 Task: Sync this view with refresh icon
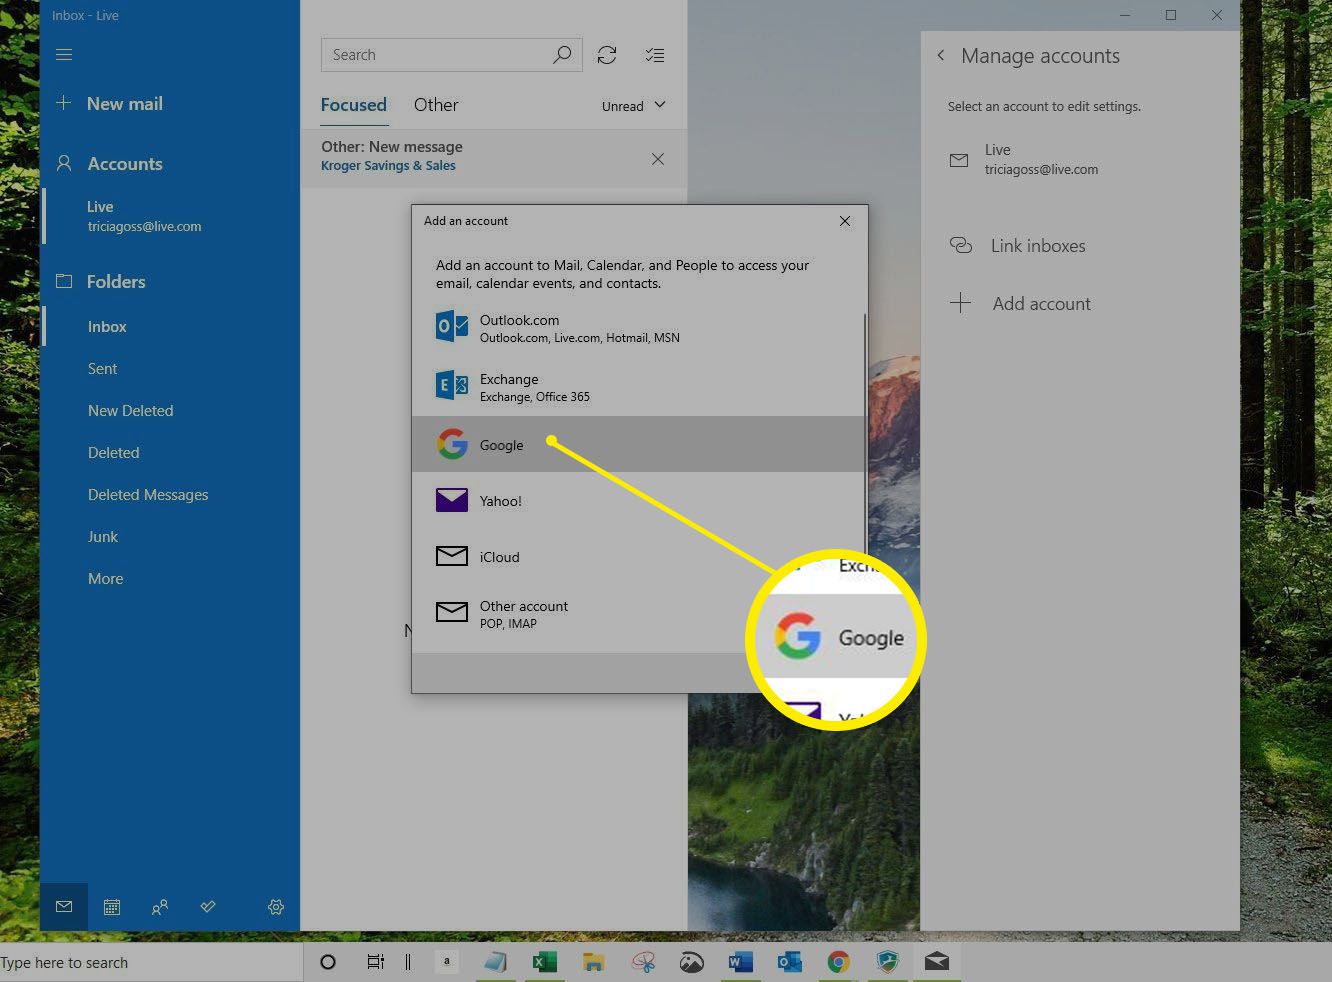tap(607, 55)
